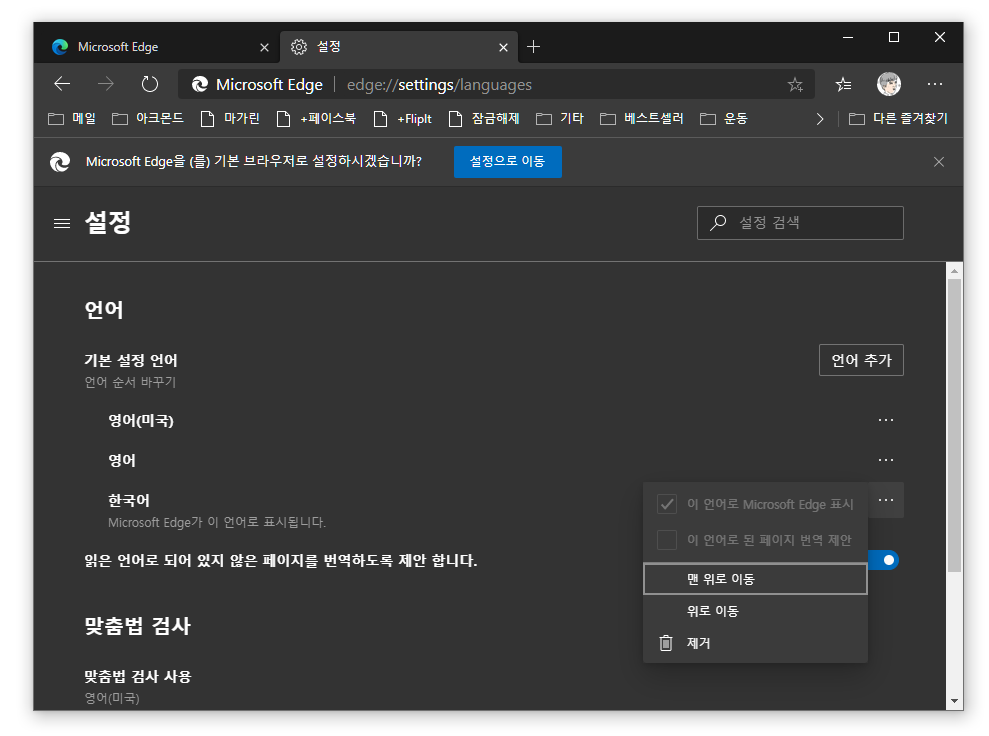
Task: Click the Edge logo in address bar
Action: 200,85
